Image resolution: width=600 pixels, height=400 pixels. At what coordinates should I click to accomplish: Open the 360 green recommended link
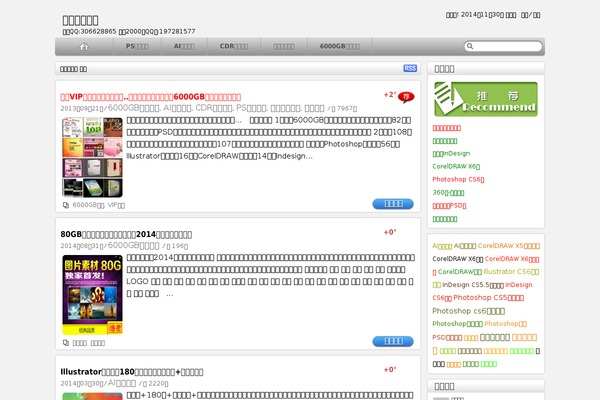(448, 193)
